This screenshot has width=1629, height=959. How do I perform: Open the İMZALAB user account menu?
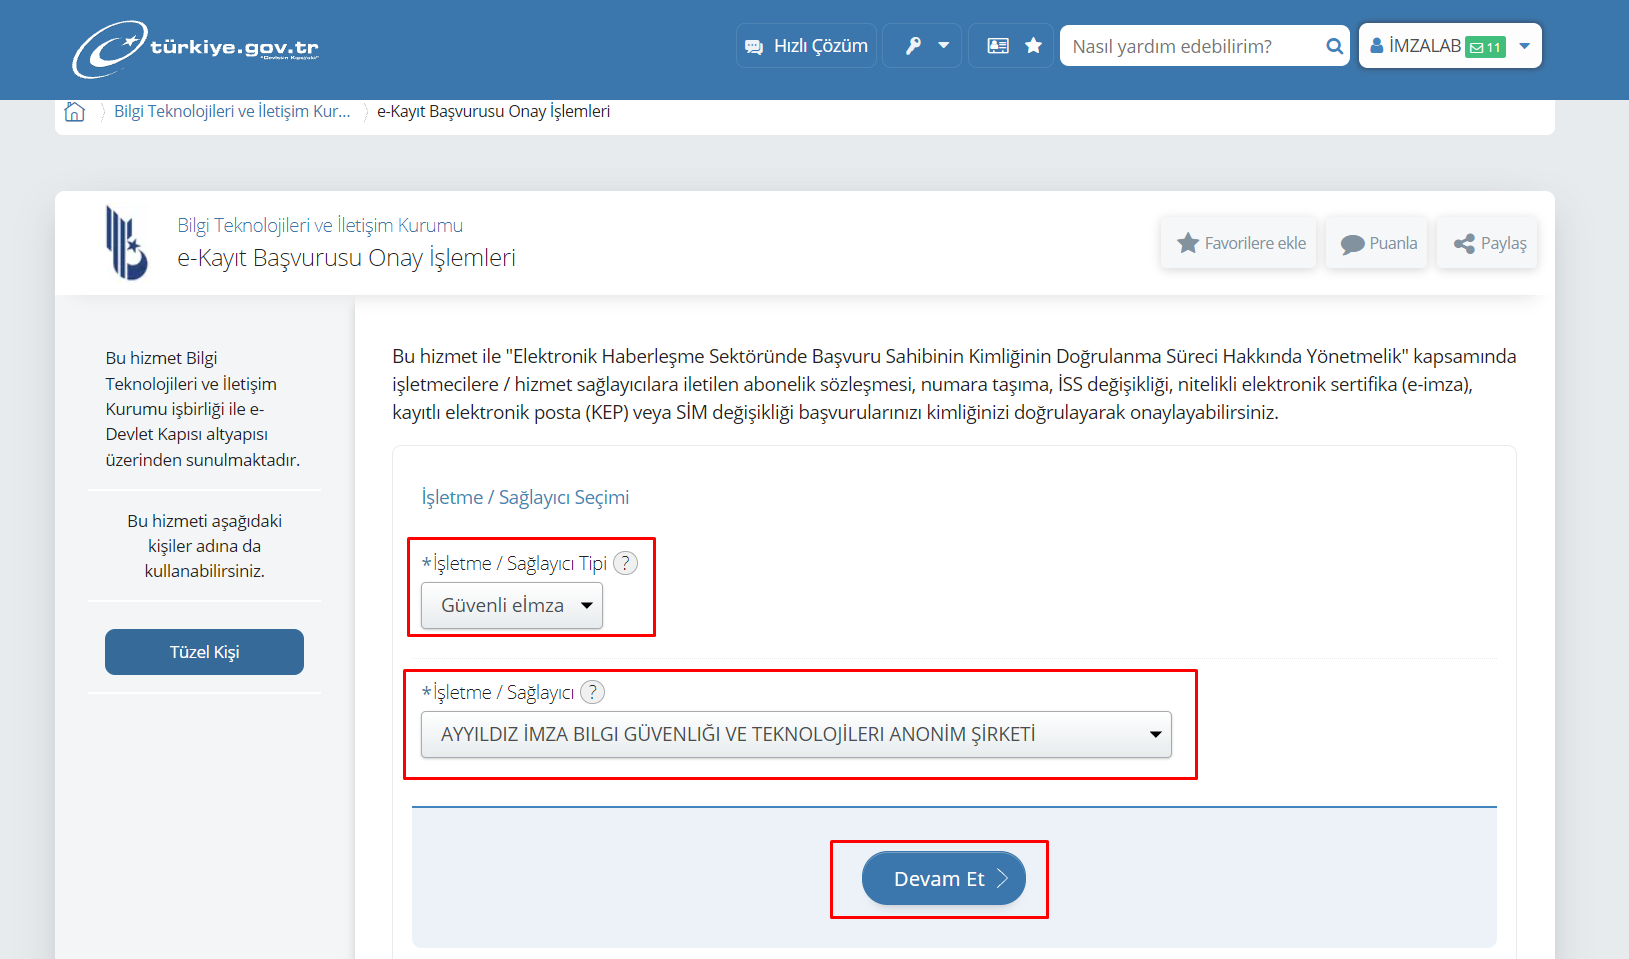1450,46
